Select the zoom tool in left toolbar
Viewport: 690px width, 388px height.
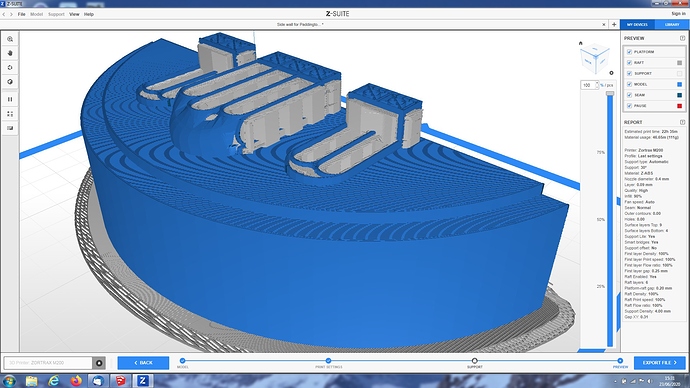click(10, 39)
